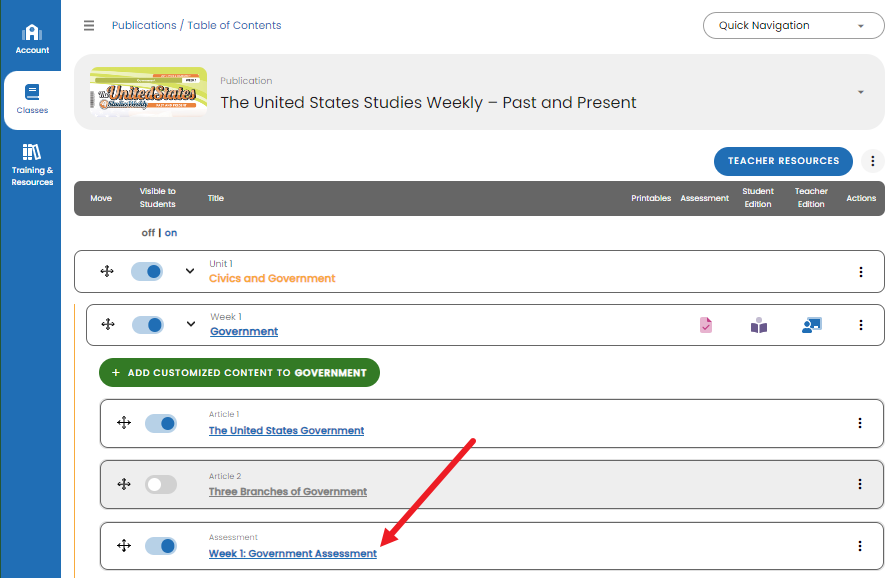Click move handle for Assessment row
The width and height of the screenshot is (896, 578).
124,545
